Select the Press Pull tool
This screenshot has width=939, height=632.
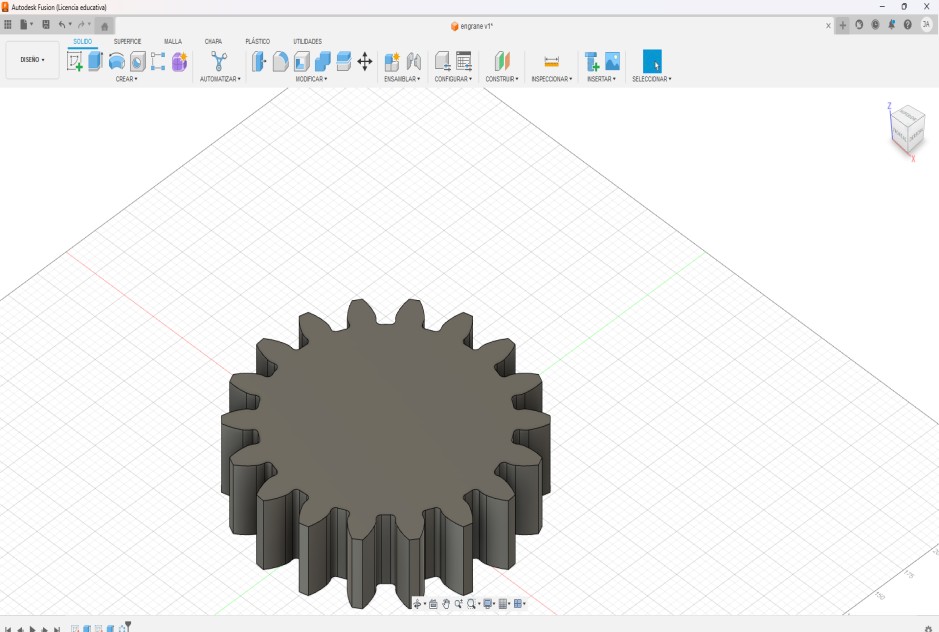click(x=259, y=61)
